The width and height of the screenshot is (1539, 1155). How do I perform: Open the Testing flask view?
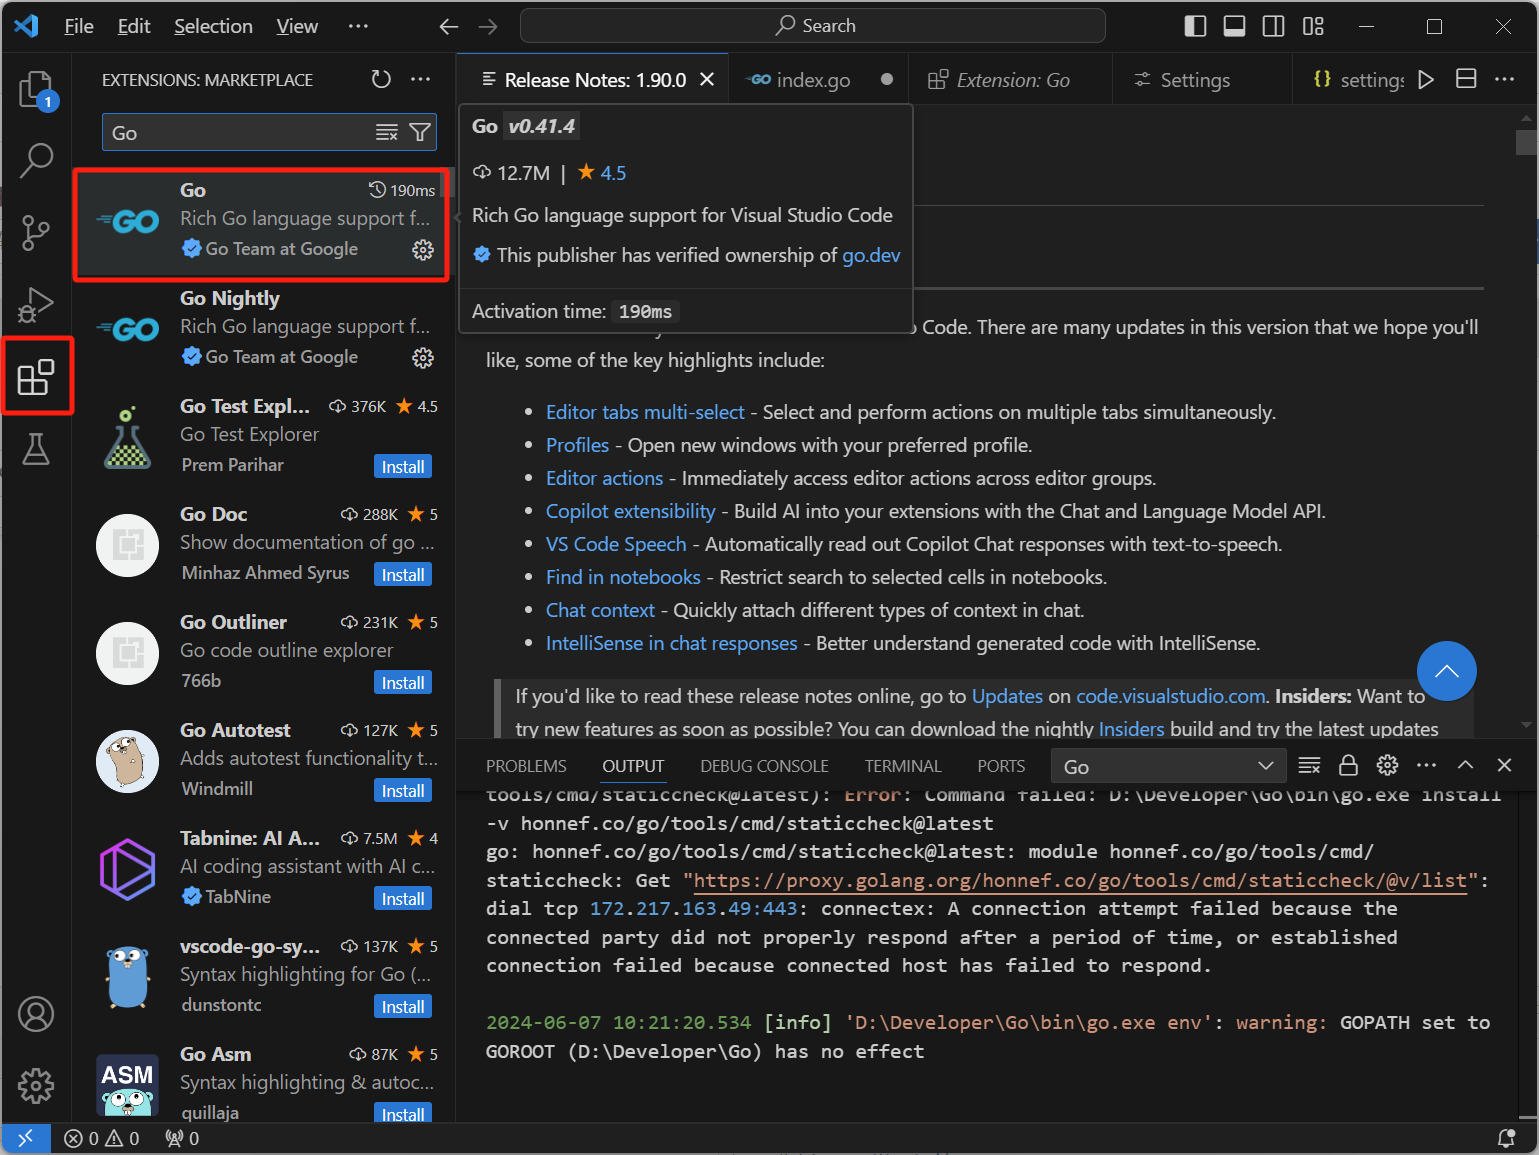(36, 449)
